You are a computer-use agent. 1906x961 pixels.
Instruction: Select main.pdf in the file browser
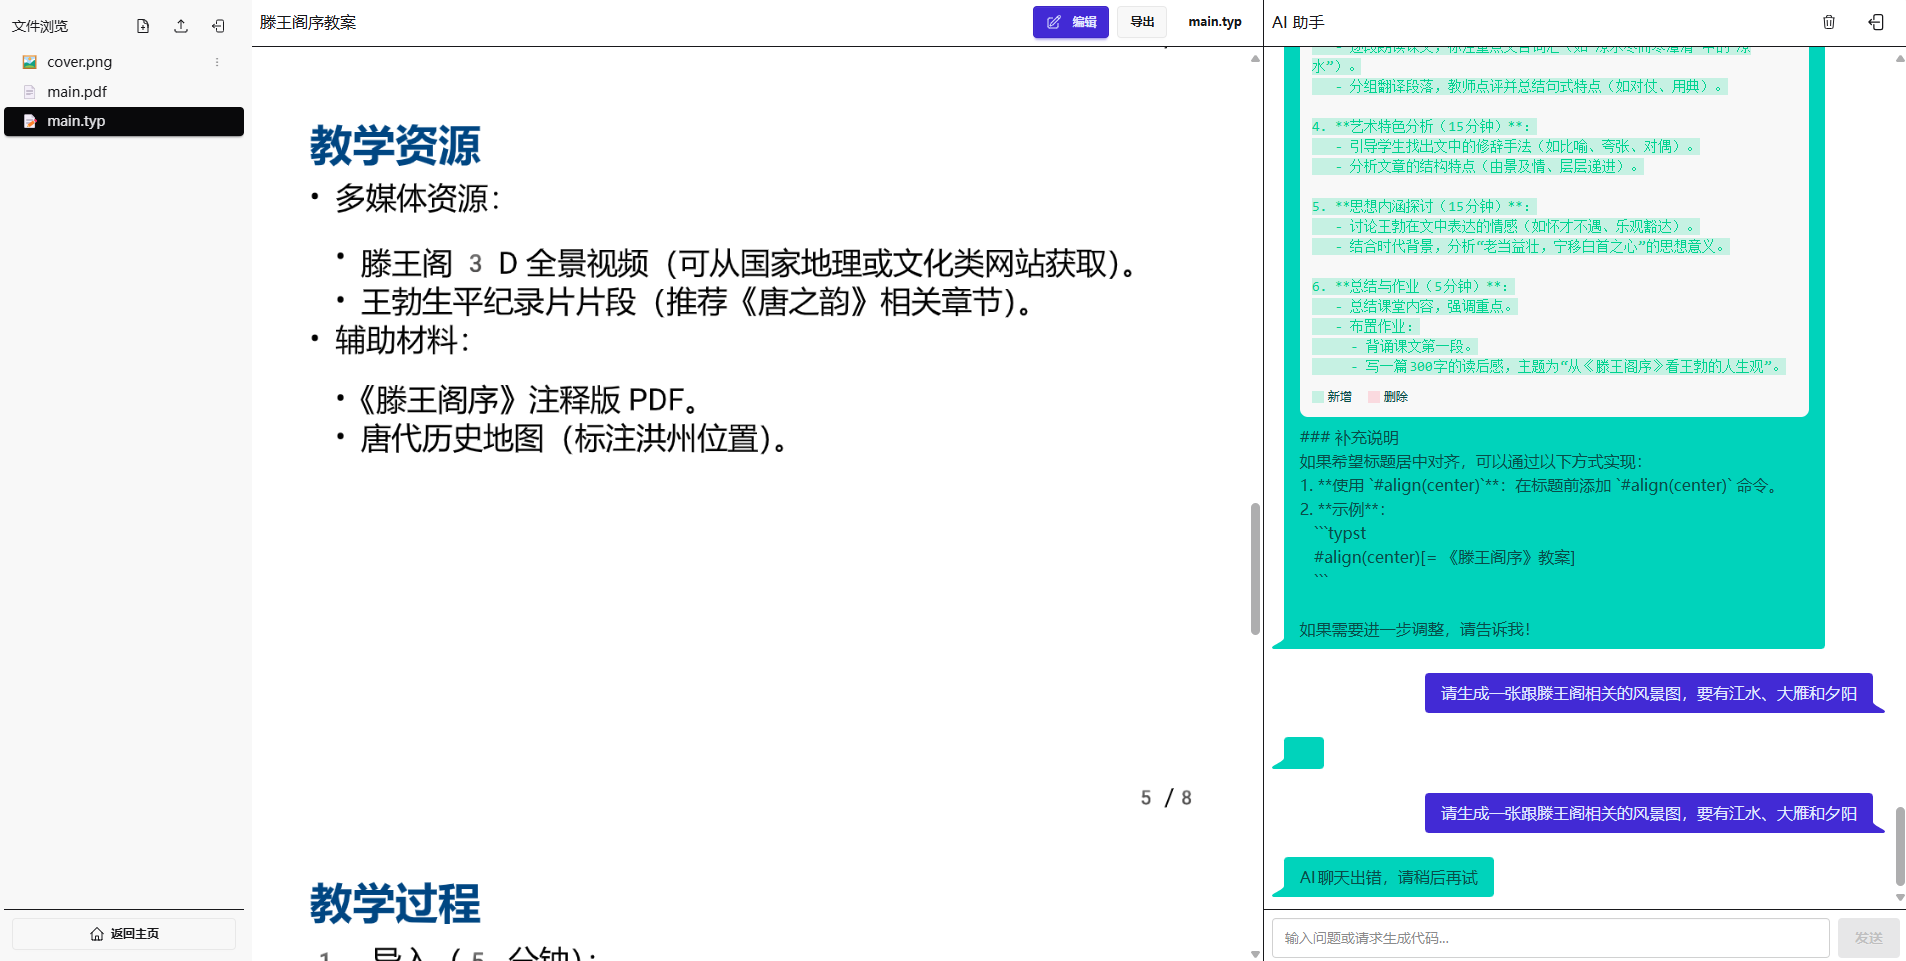click(79, 91)
